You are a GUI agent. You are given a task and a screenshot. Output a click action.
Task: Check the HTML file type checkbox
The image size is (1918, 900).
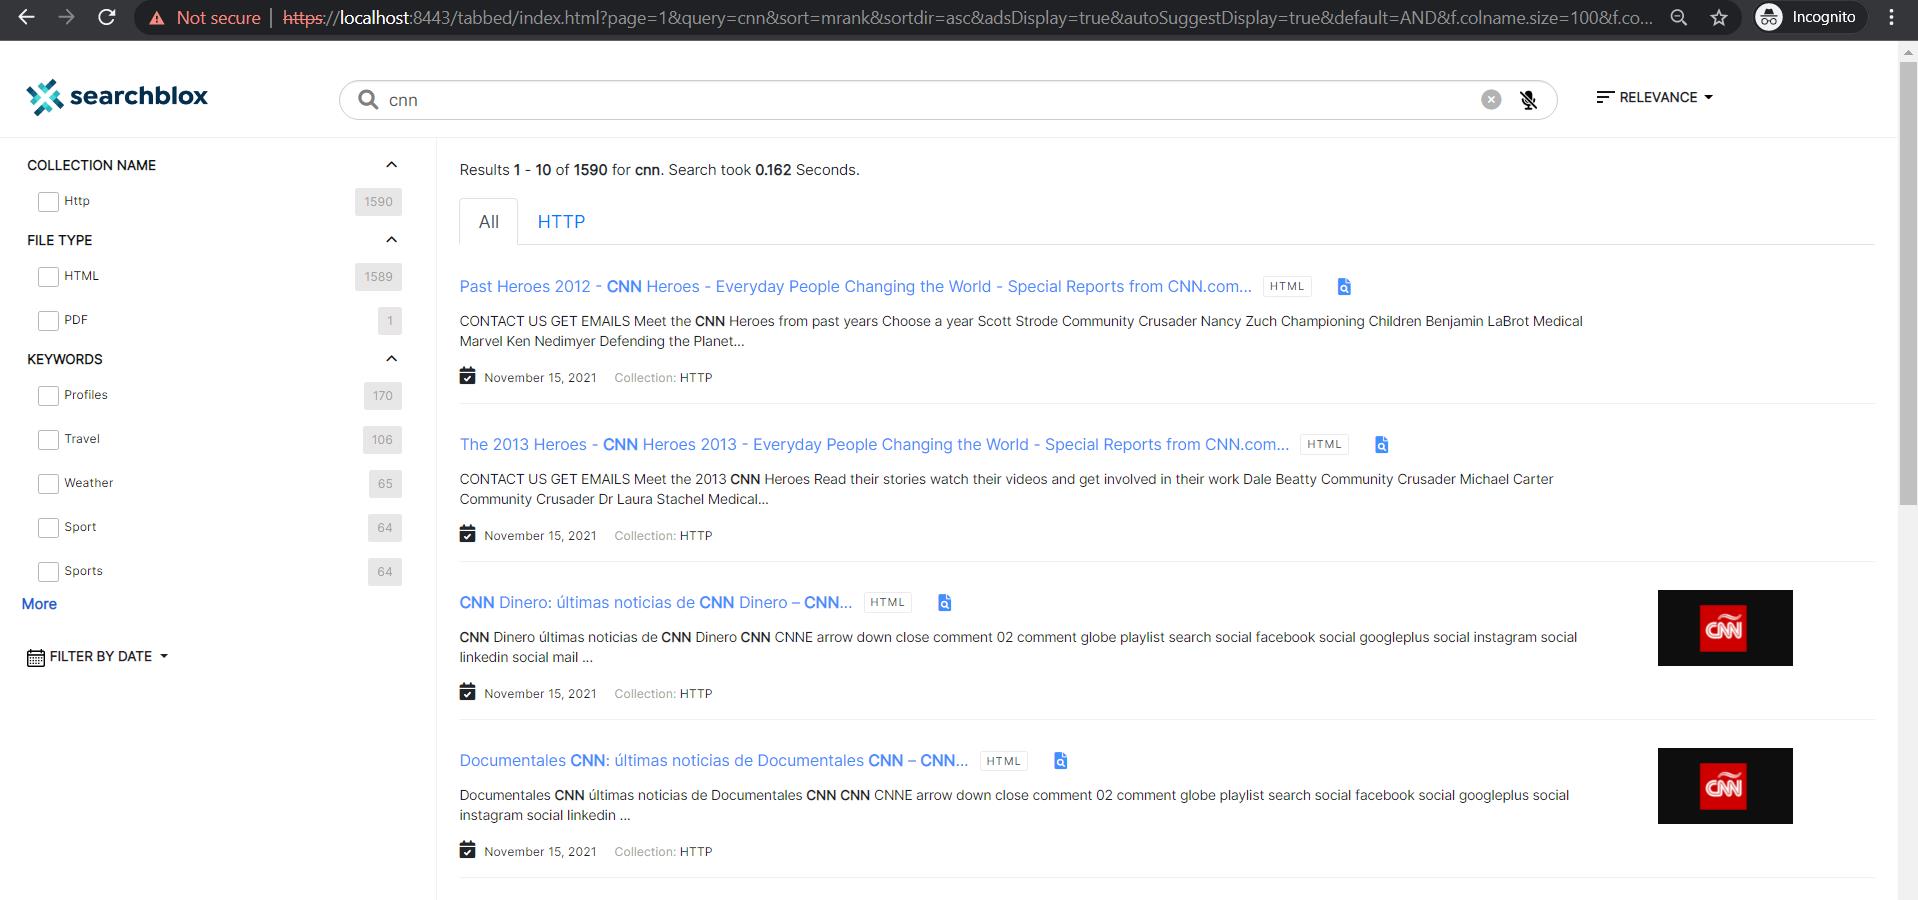pyautogui.click(x=48, y=277)
